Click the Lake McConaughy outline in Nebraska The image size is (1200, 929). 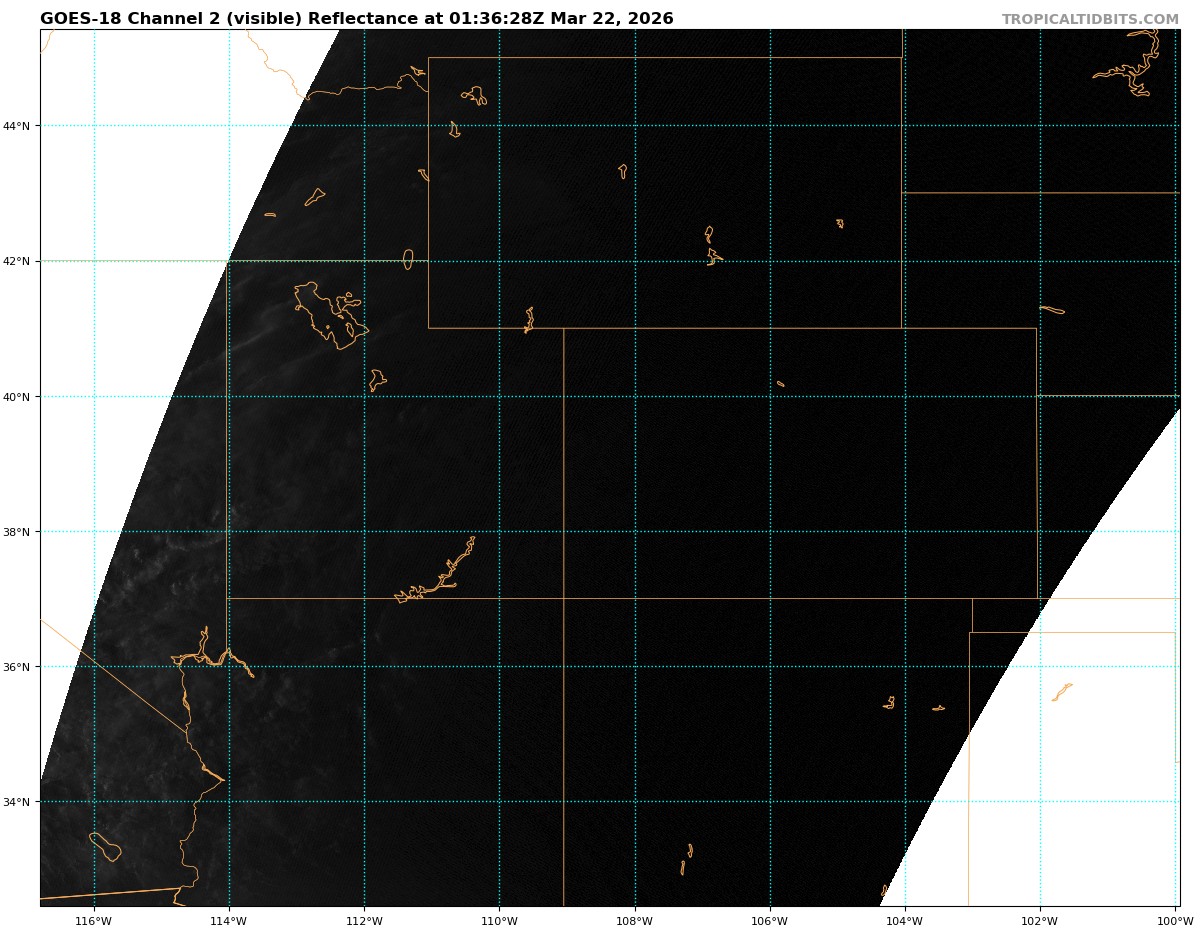[1052, 309]
